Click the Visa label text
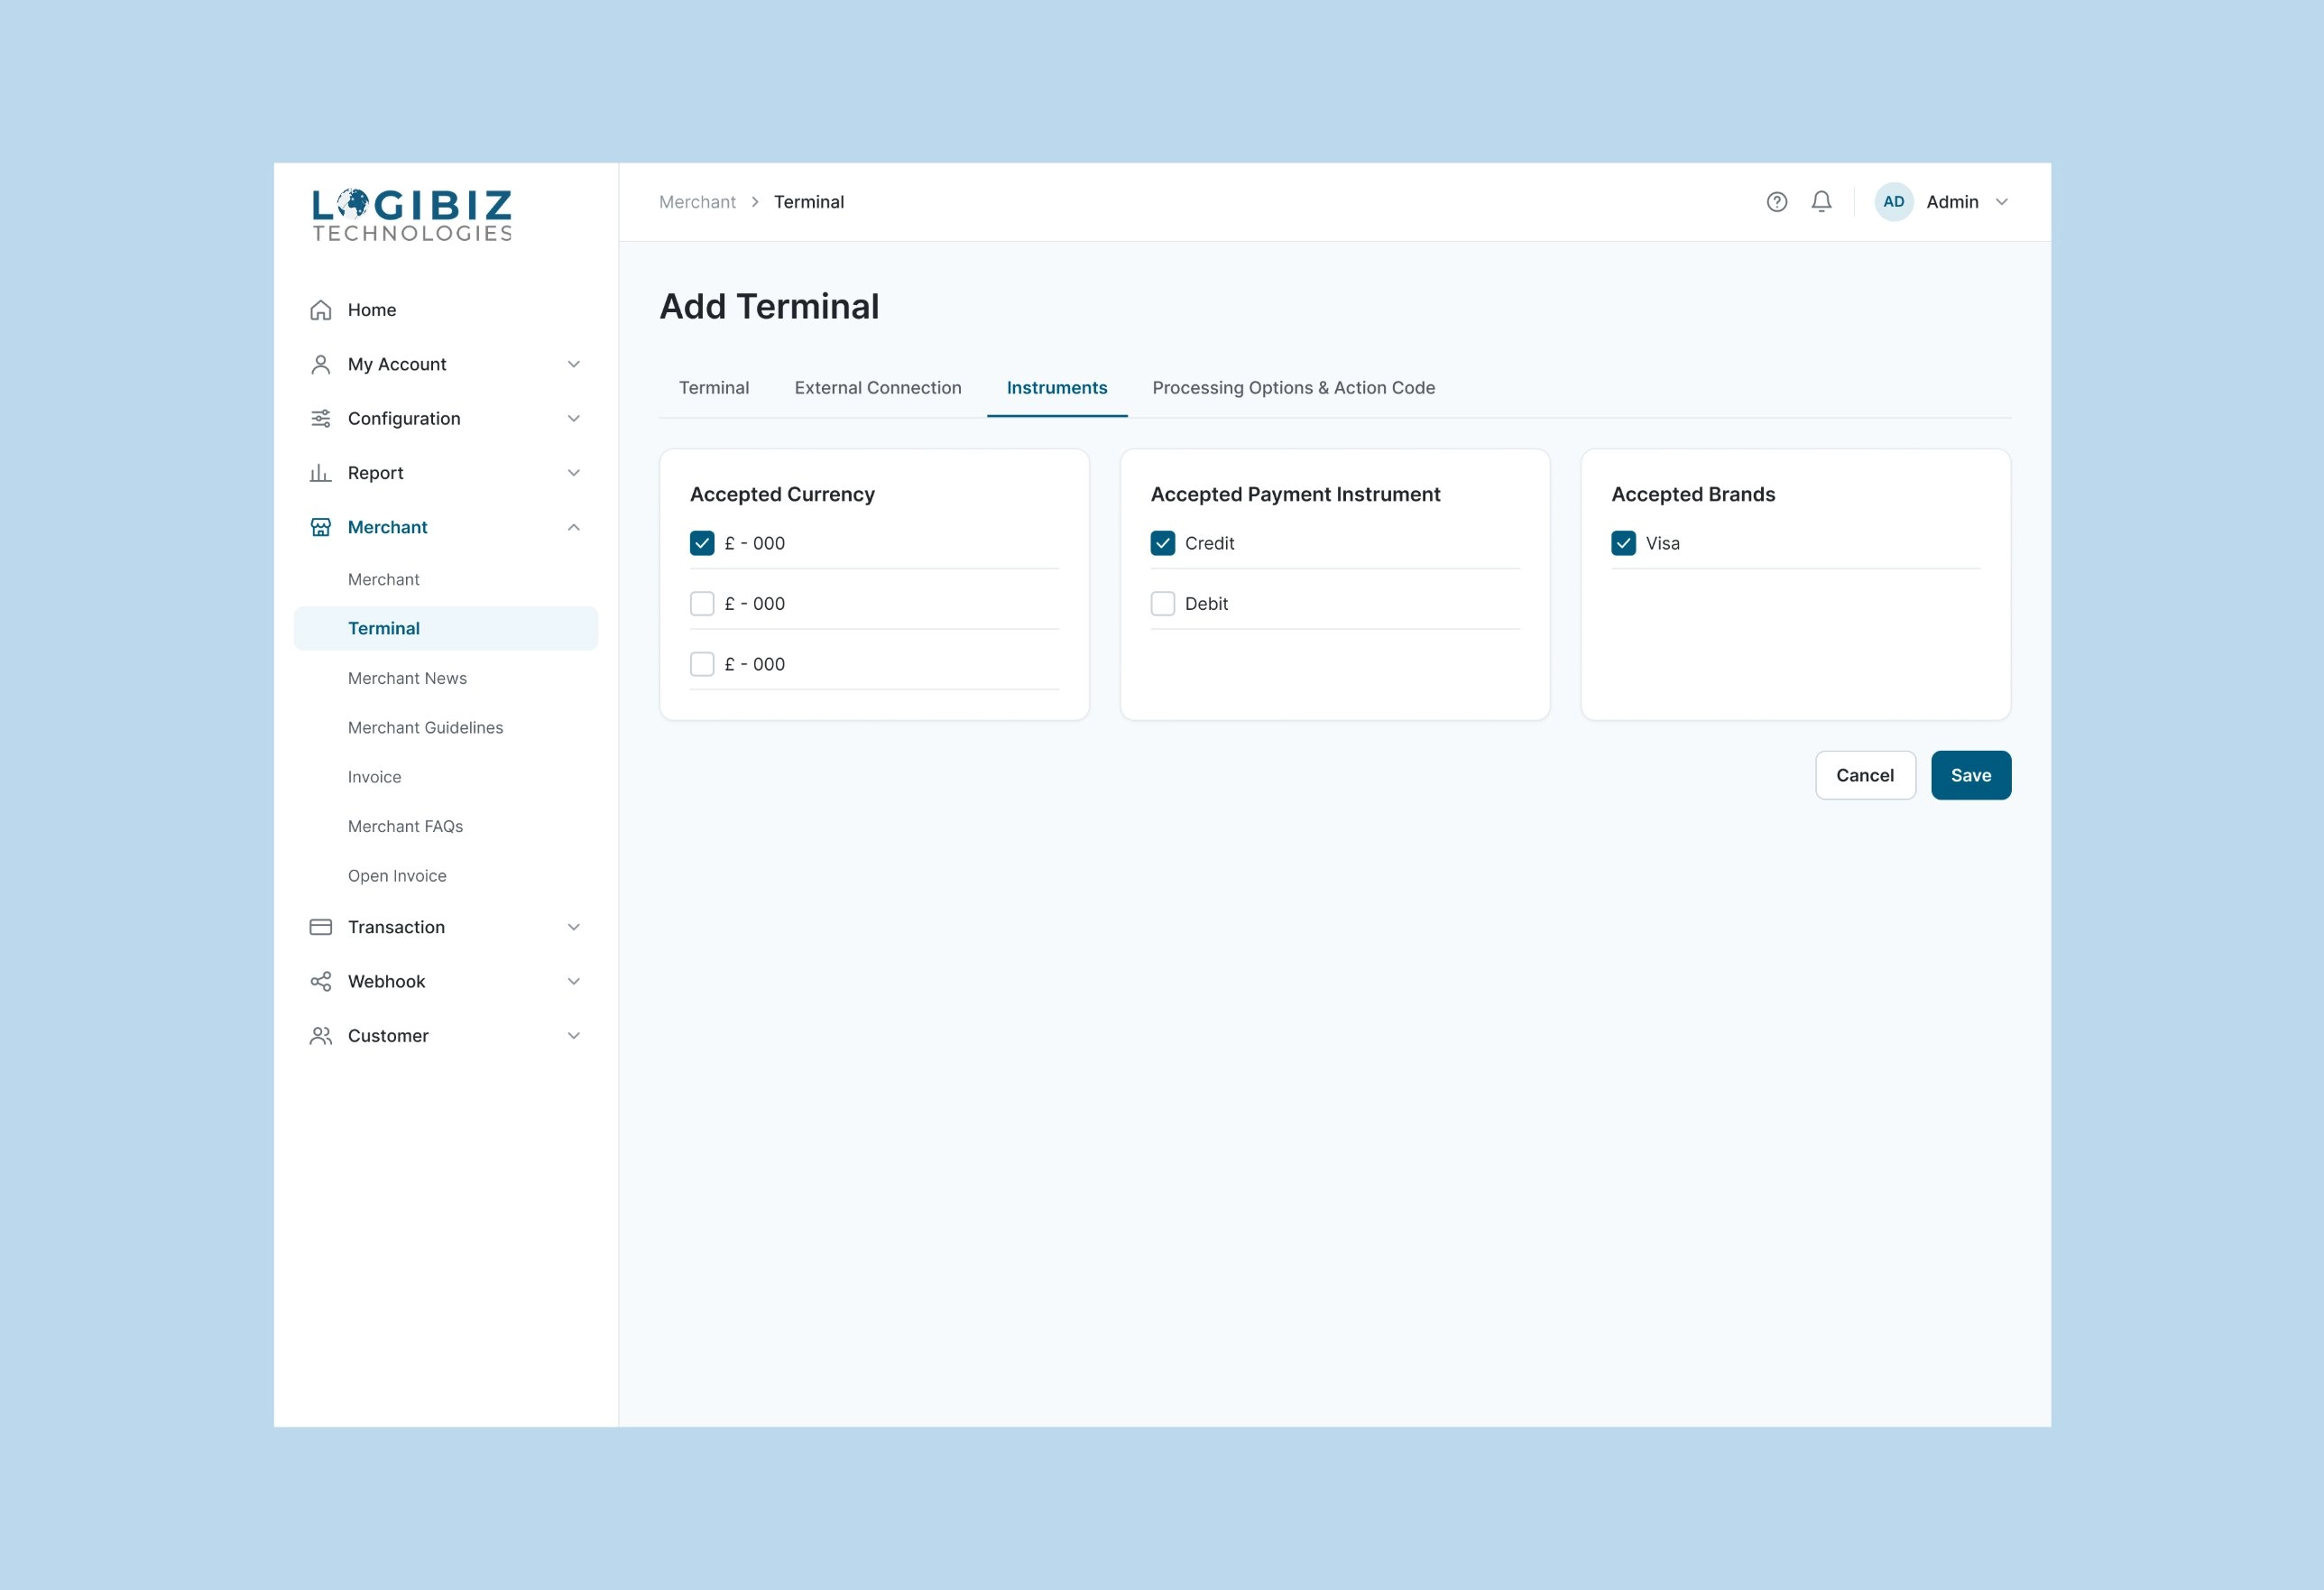Image resolution: width=2324 pixels, height=1590 pixels. click(x=1662, y=543)
